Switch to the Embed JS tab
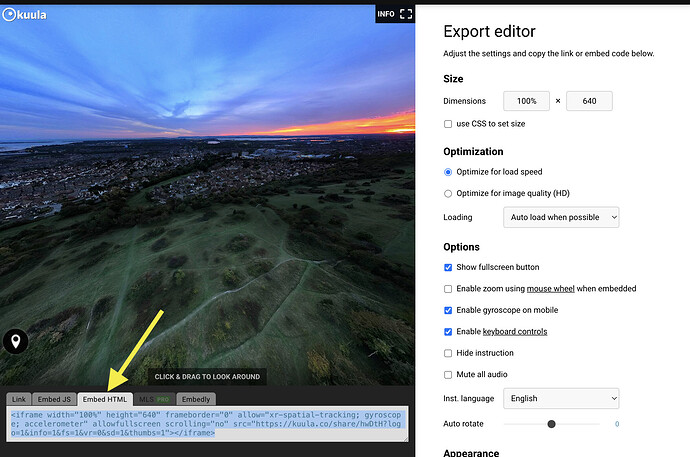The image size is (690, 457). click(55, 400)
